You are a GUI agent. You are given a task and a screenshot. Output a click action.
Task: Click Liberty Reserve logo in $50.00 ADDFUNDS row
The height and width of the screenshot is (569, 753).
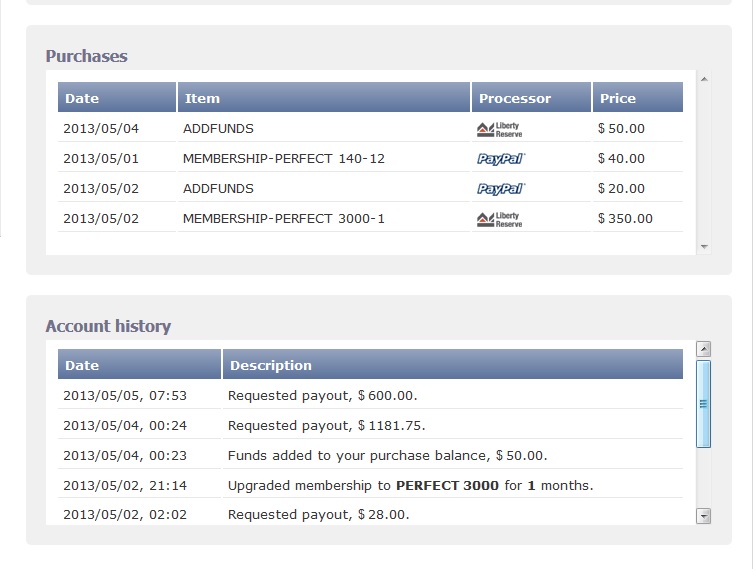pos(499,129)
